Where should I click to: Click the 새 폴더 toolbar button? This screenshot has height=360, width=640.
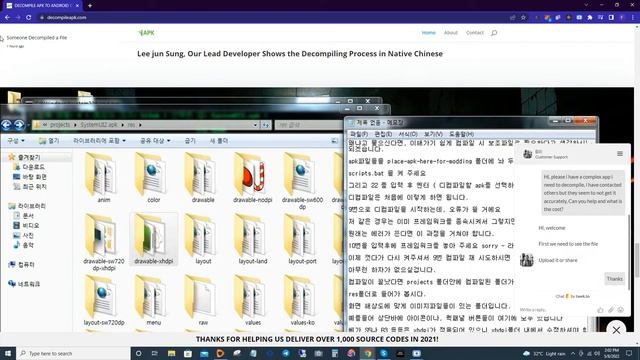pyautogui.click(x=218, y=140)
